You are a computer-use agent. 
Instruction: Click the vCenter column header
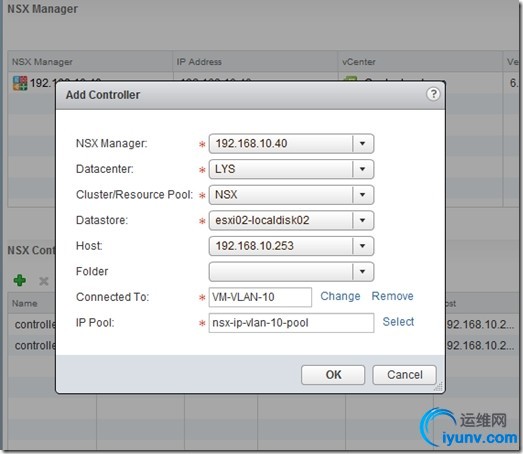point(420,62)
